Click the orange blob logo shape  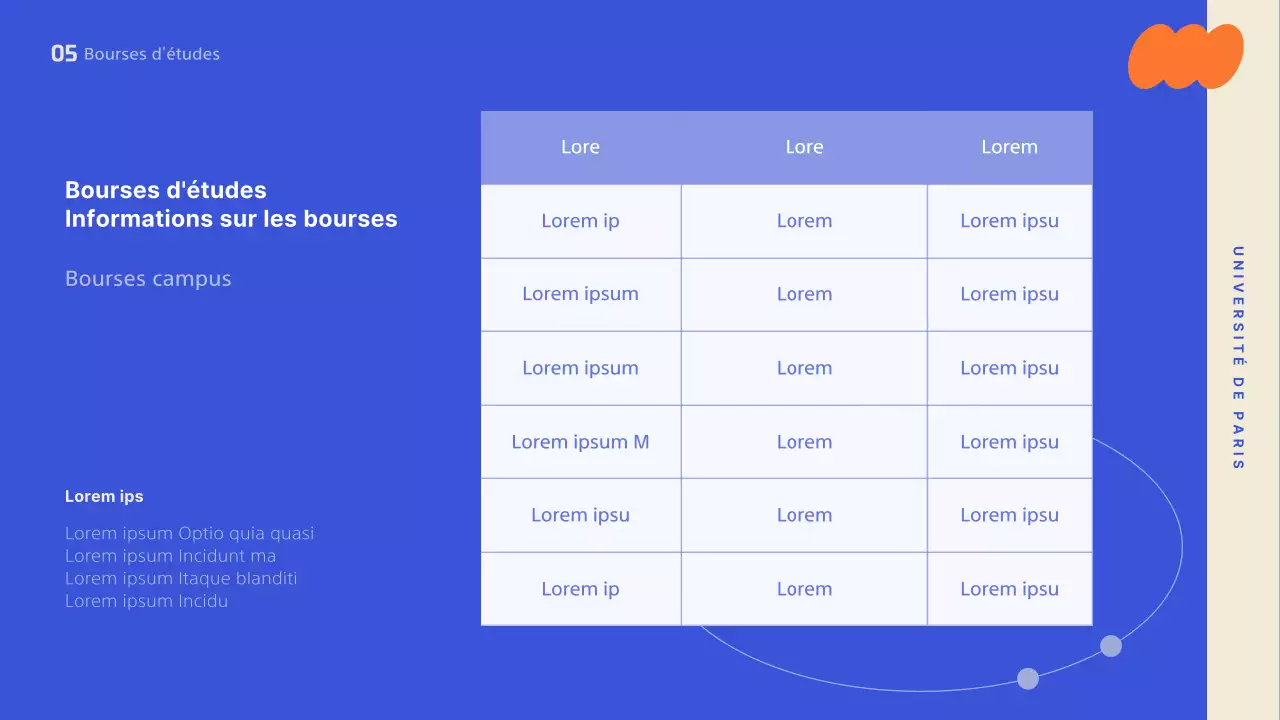(1185, 56)
